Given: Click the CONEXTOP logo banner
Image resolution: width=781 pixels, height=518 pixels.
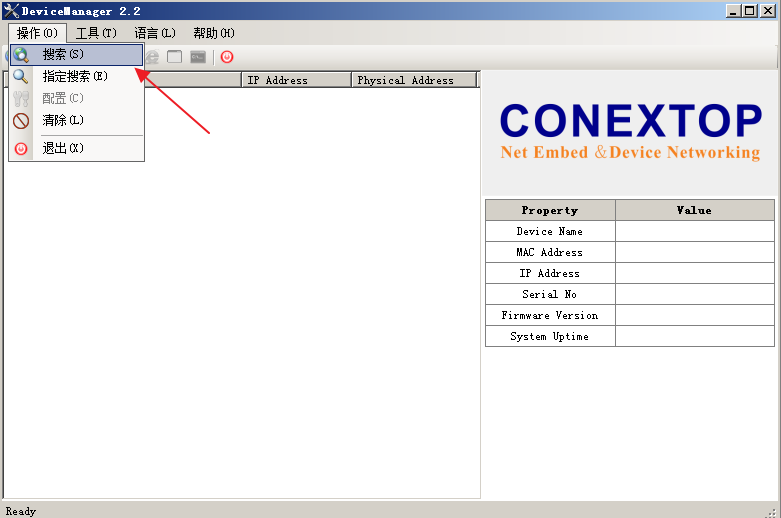Looking at the screenshot, I should click(x=630, y=132).
